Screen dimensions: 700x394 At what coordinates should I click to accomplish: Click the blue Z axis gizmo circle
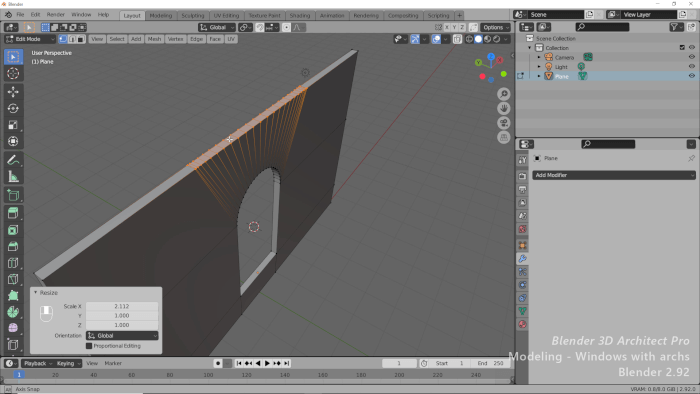tap(491, 57)
